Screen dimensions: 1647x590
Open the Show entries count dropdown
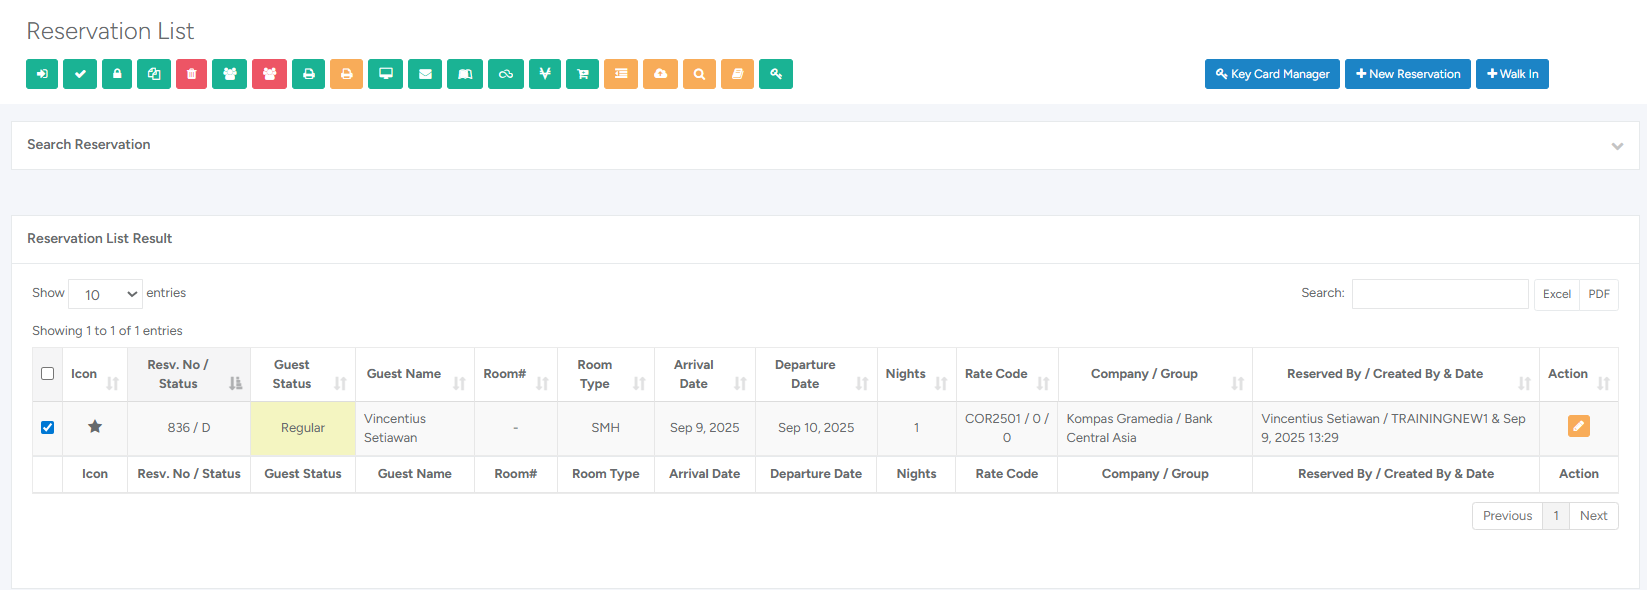[x=105, y=294]
